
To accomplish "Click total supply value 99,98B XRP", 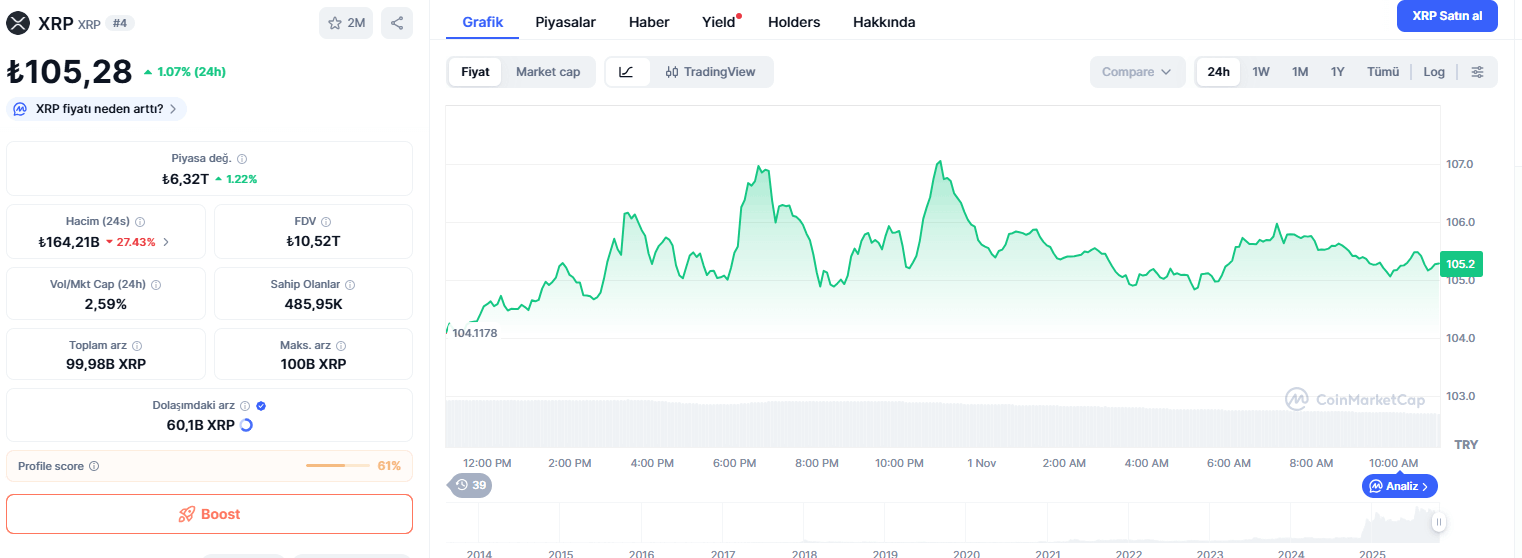I will pyautogui.click(x=106, y=364).
